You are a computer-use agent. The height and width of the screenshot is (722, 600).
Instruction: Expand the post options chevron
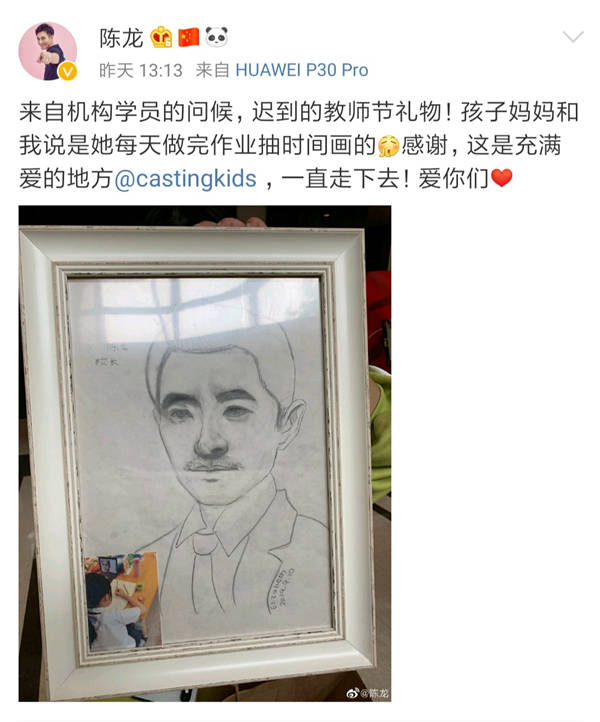(573, 37)
